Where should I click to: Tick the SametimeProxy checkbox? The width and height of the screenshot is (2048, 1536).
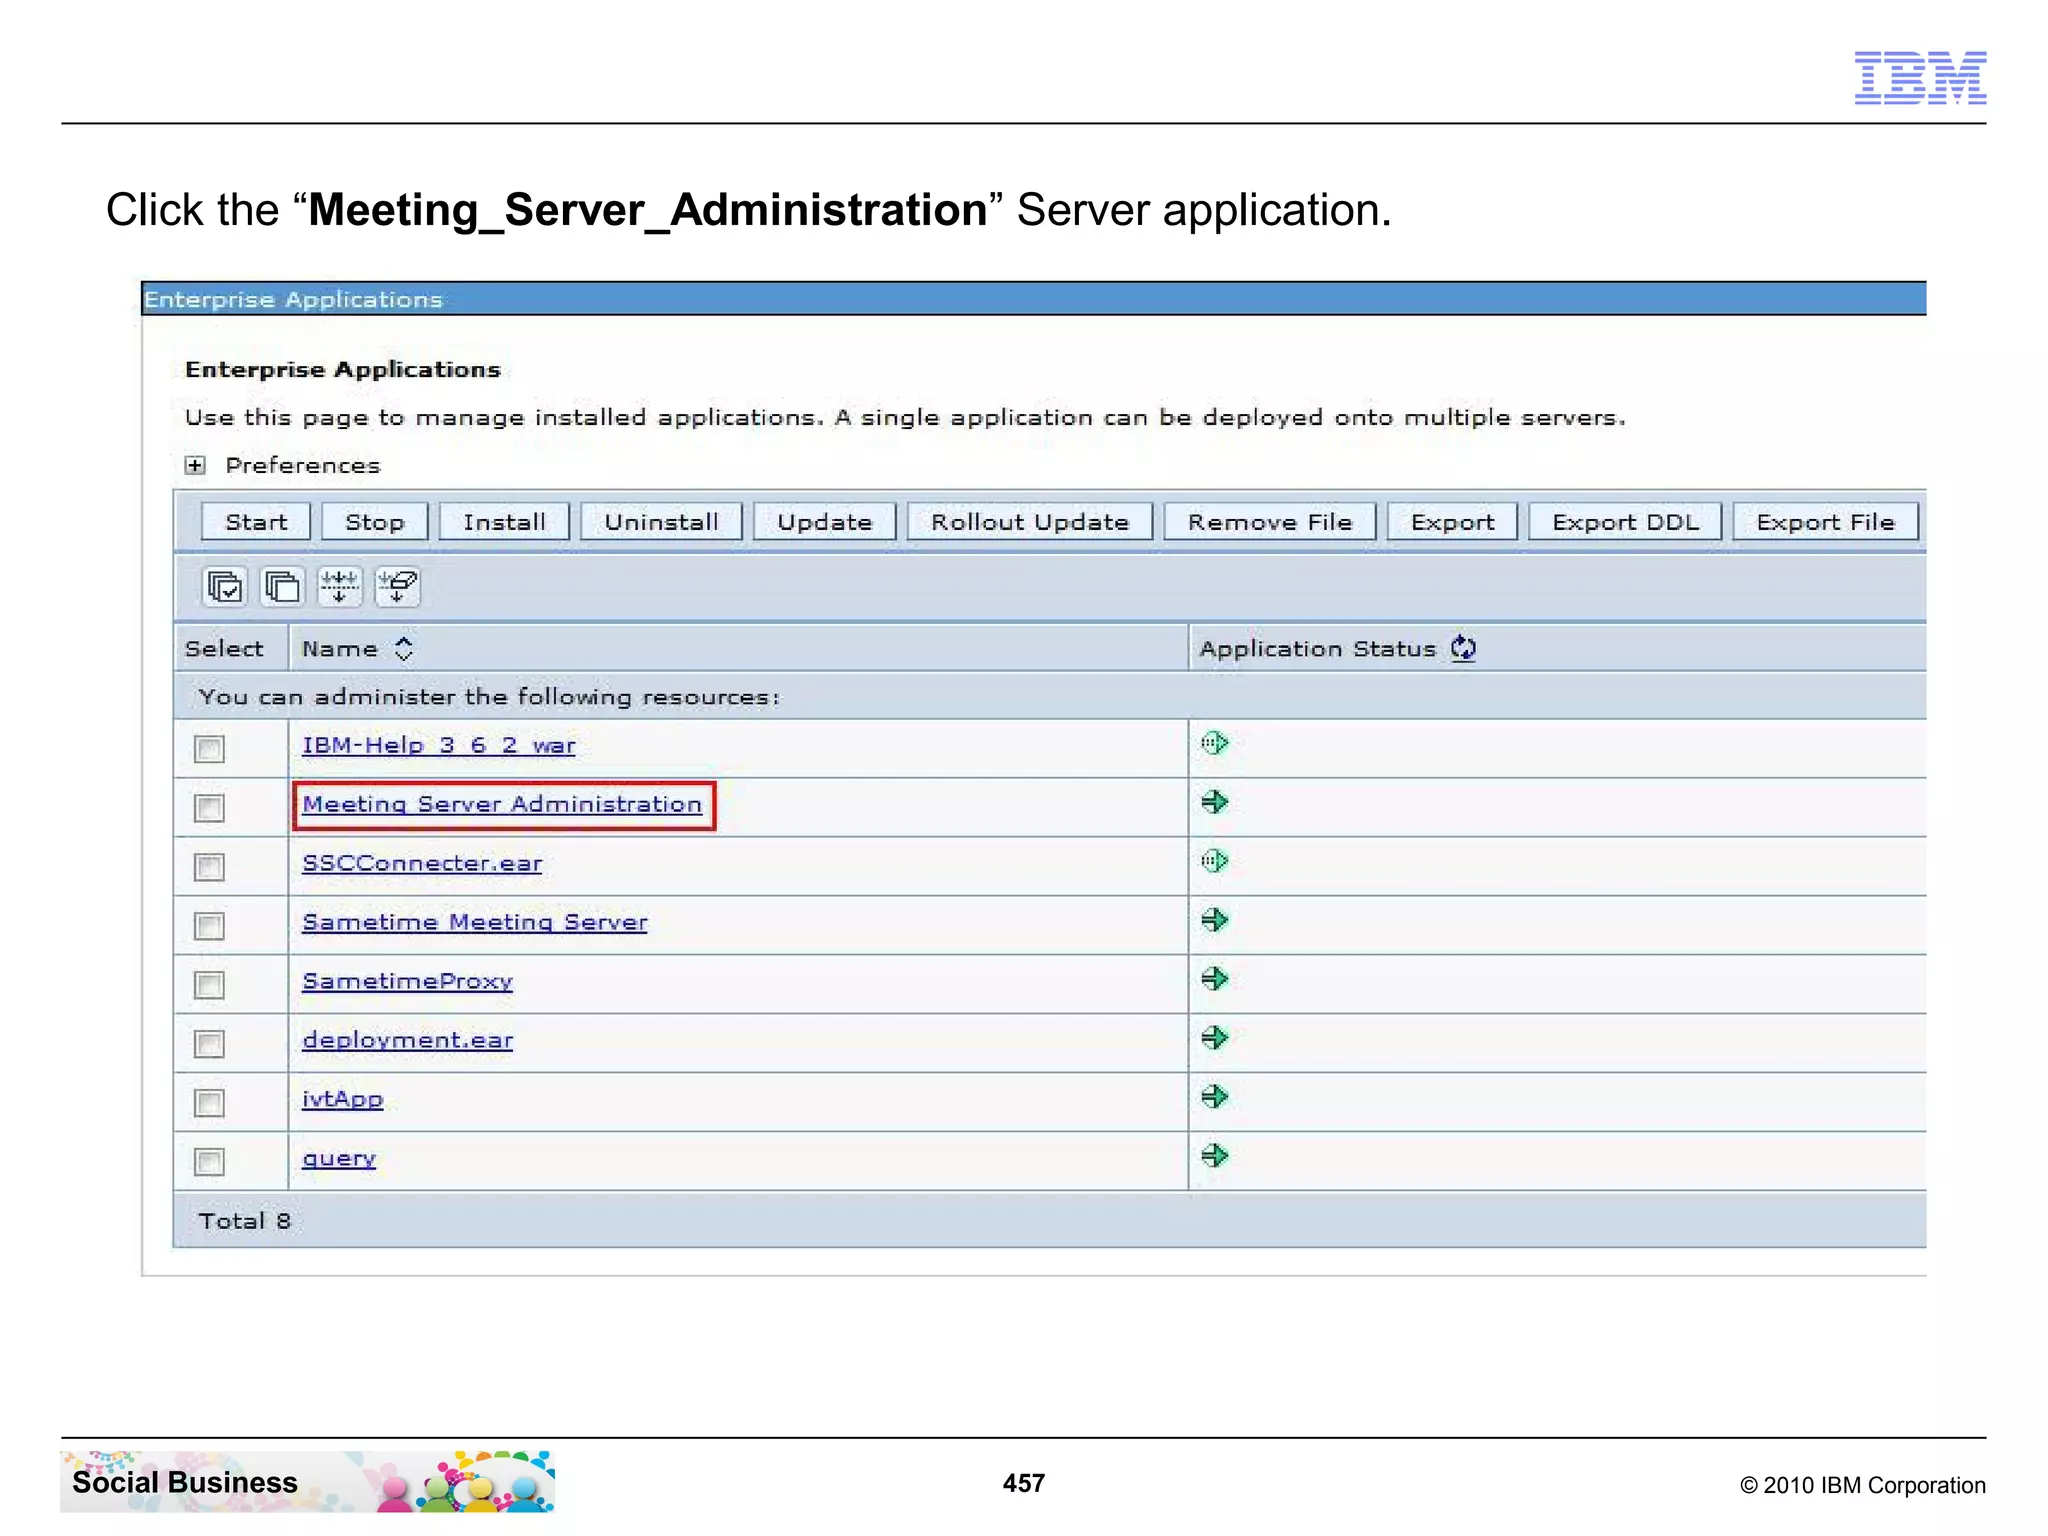210,985
